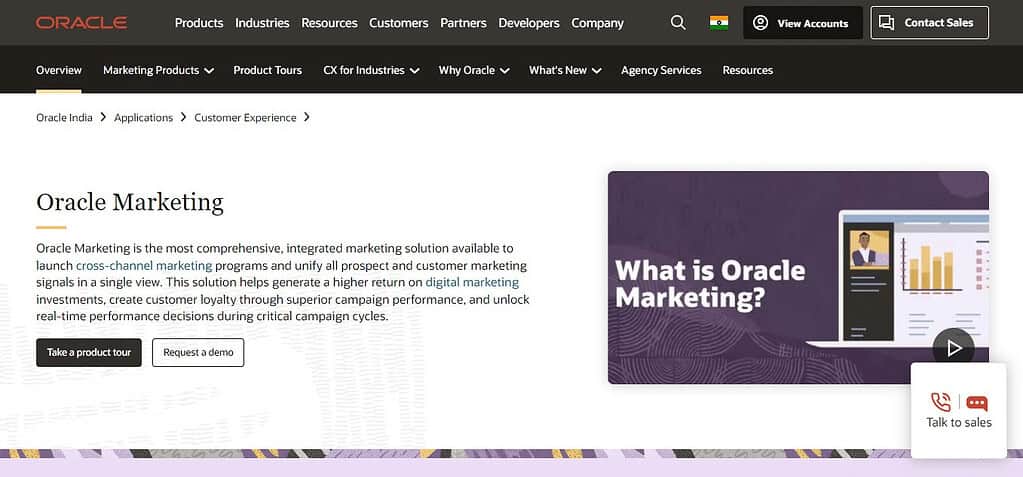Open the Industries menu
The width and height of the screenshot is (1023, 477).
click(x=262, y=23)
